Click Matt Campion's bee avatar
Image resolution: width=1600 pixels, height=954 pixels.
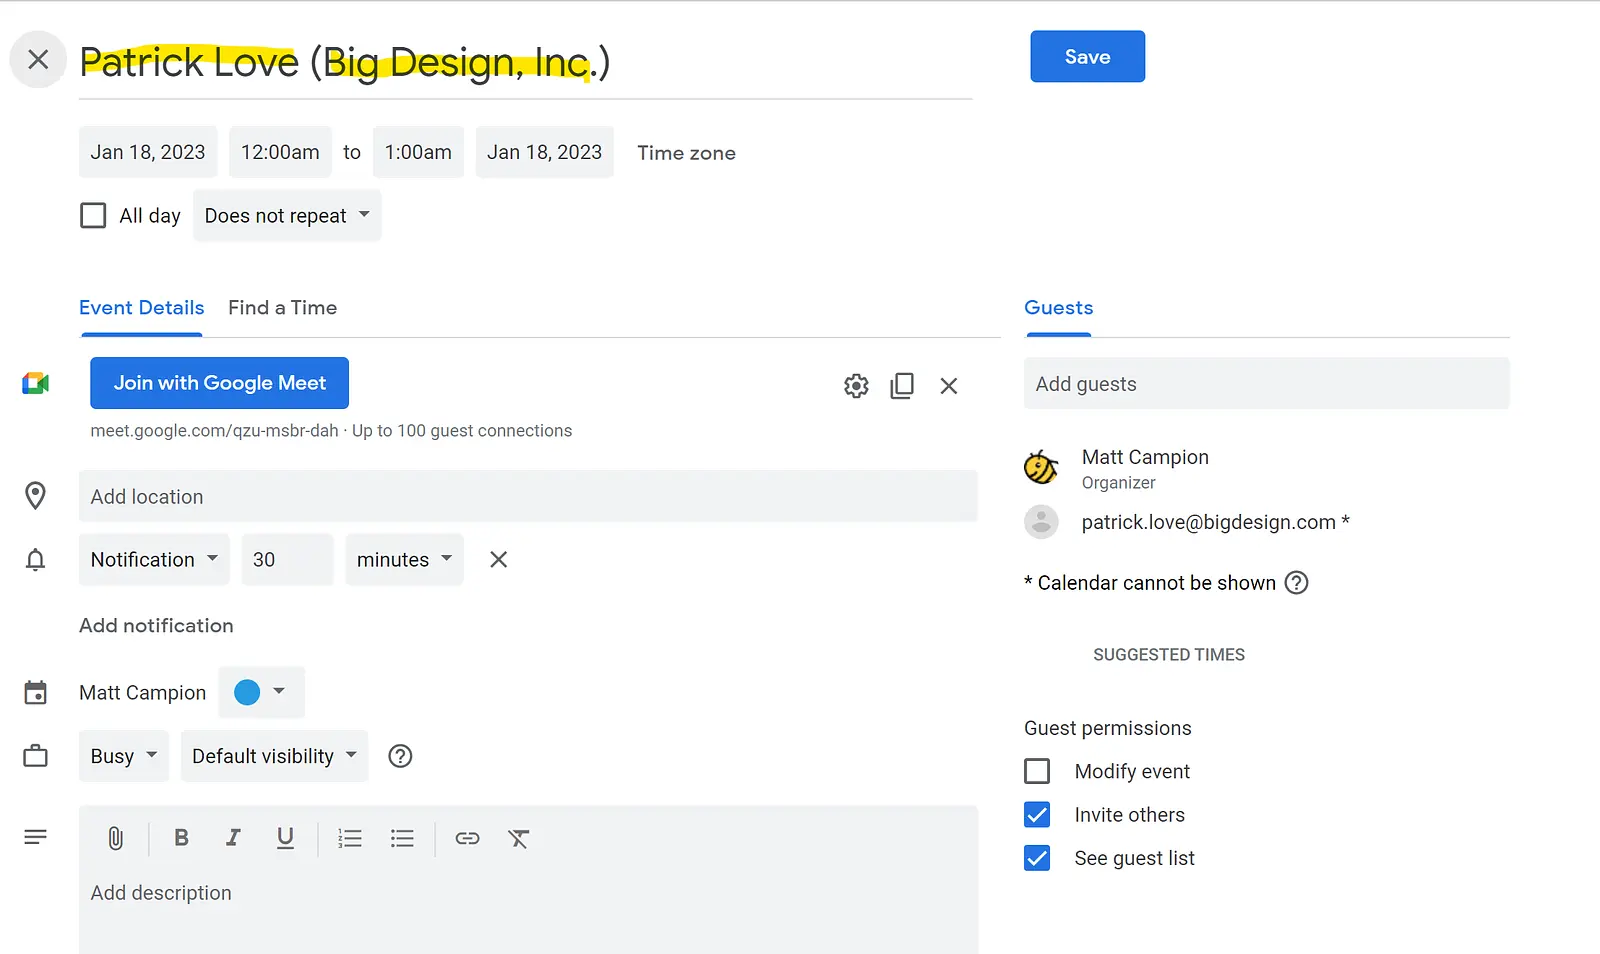pyautogui.click(x=1041, y=467)
